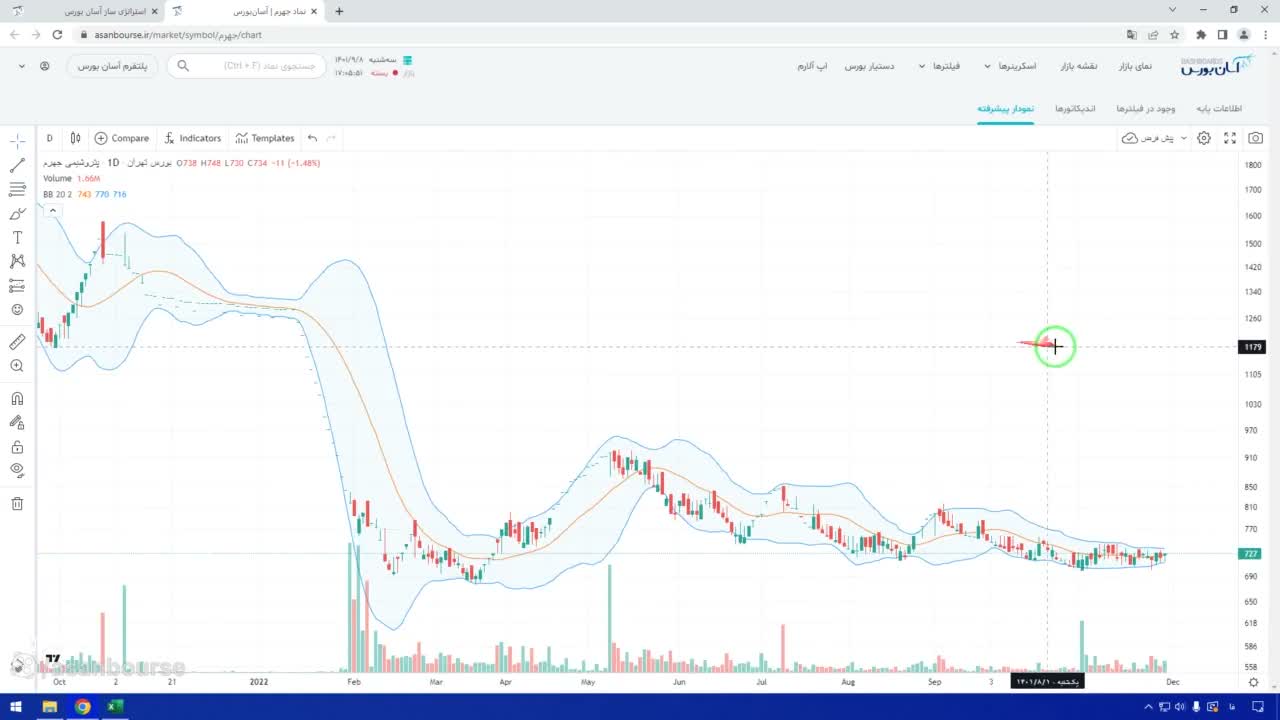Image resolution: width=1280 pixels, height=720 pixels.
Task: Open the D interval selector
Action: (x=49, y=138)
